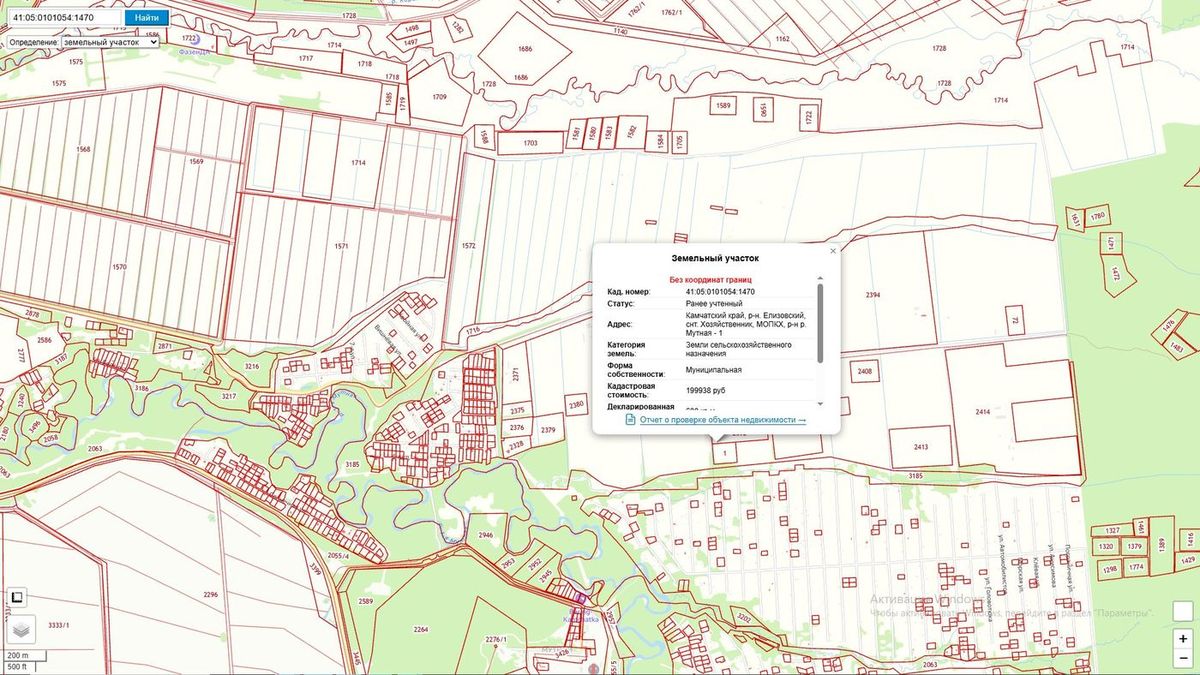The image size is (1200, 675).
Task: Select parcel 1686 on the map
Action: click(x=524, y=48)
